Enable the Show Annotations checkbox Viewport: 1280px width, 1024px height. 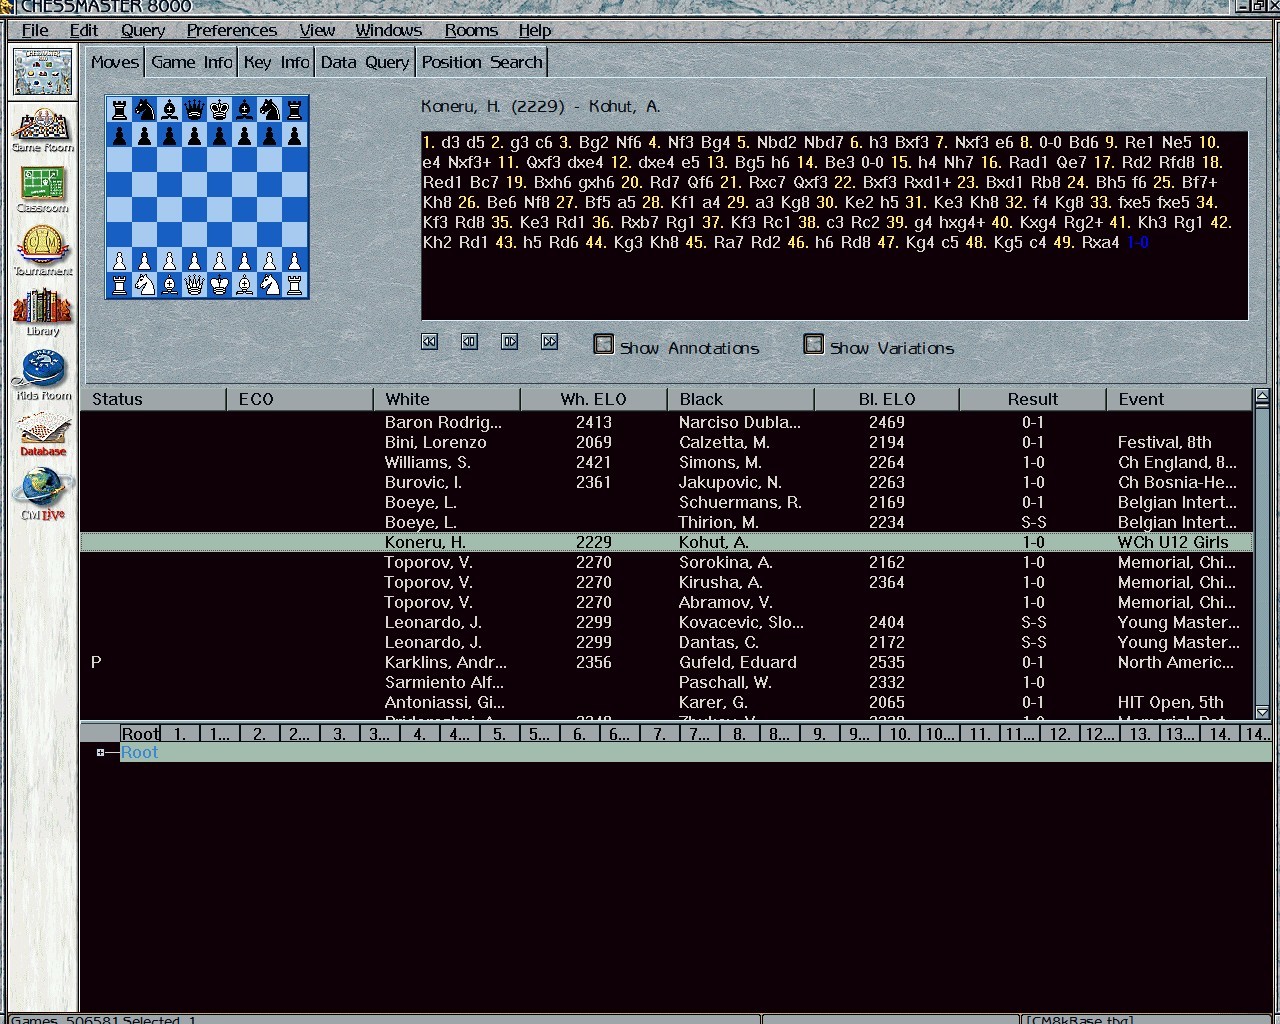click(x=604, y=345)
